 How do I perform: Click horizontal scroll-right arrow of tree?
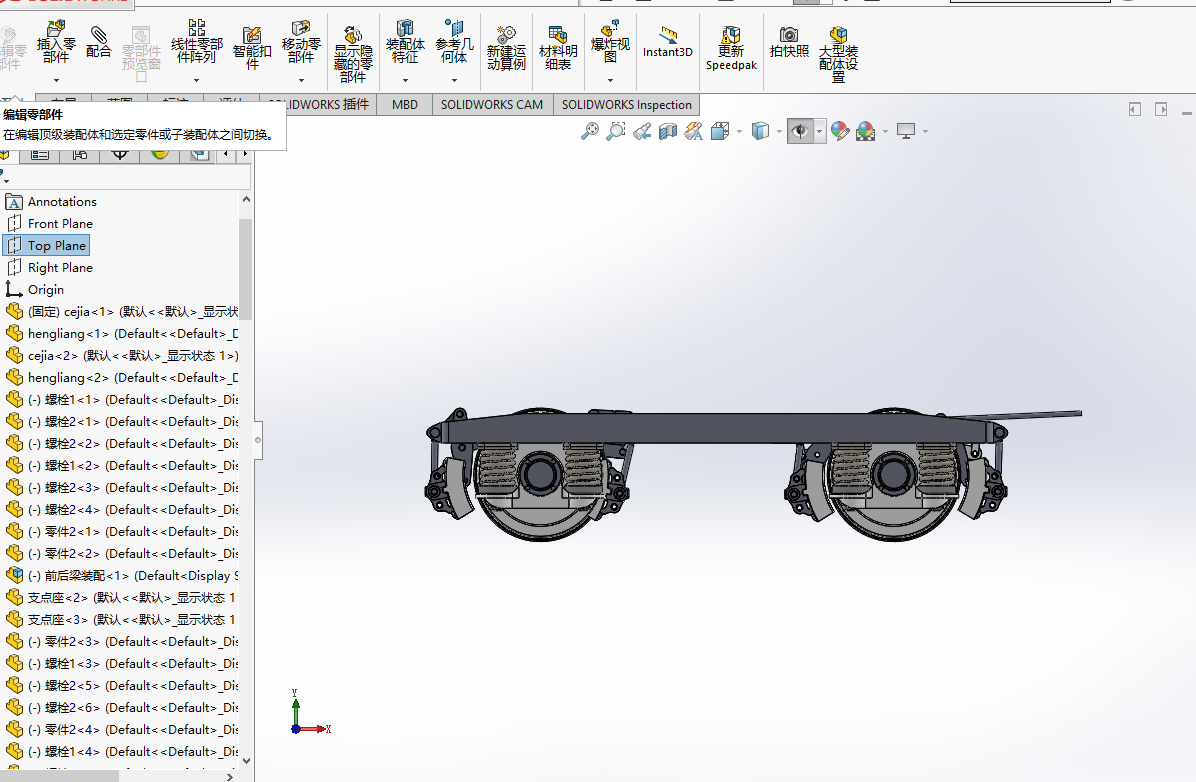230,777
